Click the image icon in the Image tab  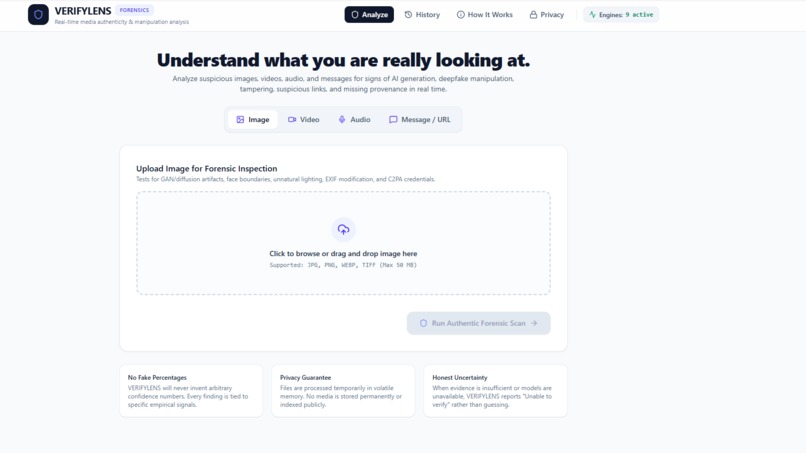tap(240, 119)
